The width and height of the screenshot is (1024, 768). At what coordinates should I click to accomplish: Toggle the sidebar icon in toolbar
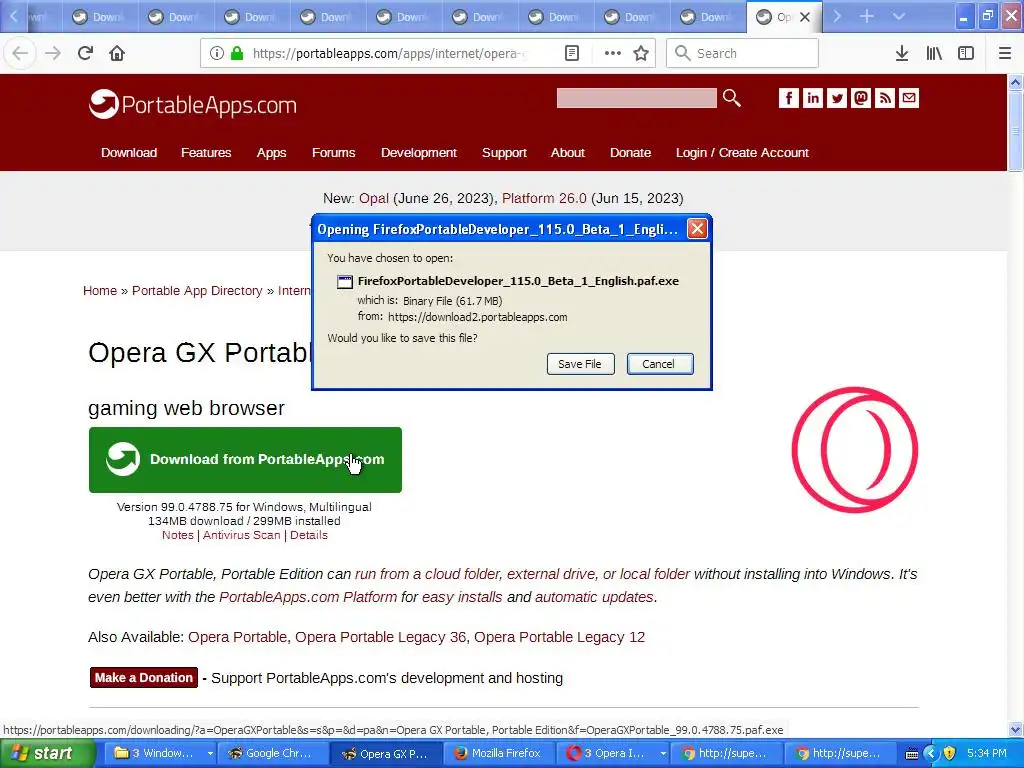(x=966, y=53)
